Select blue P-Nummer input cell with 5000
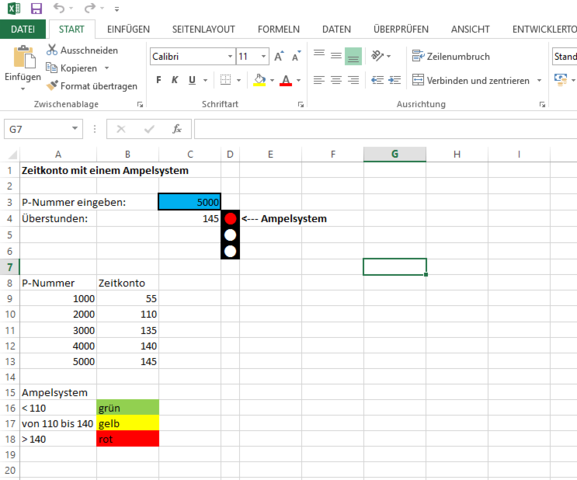This screenshot has height=480, width=577. point(190,202)
